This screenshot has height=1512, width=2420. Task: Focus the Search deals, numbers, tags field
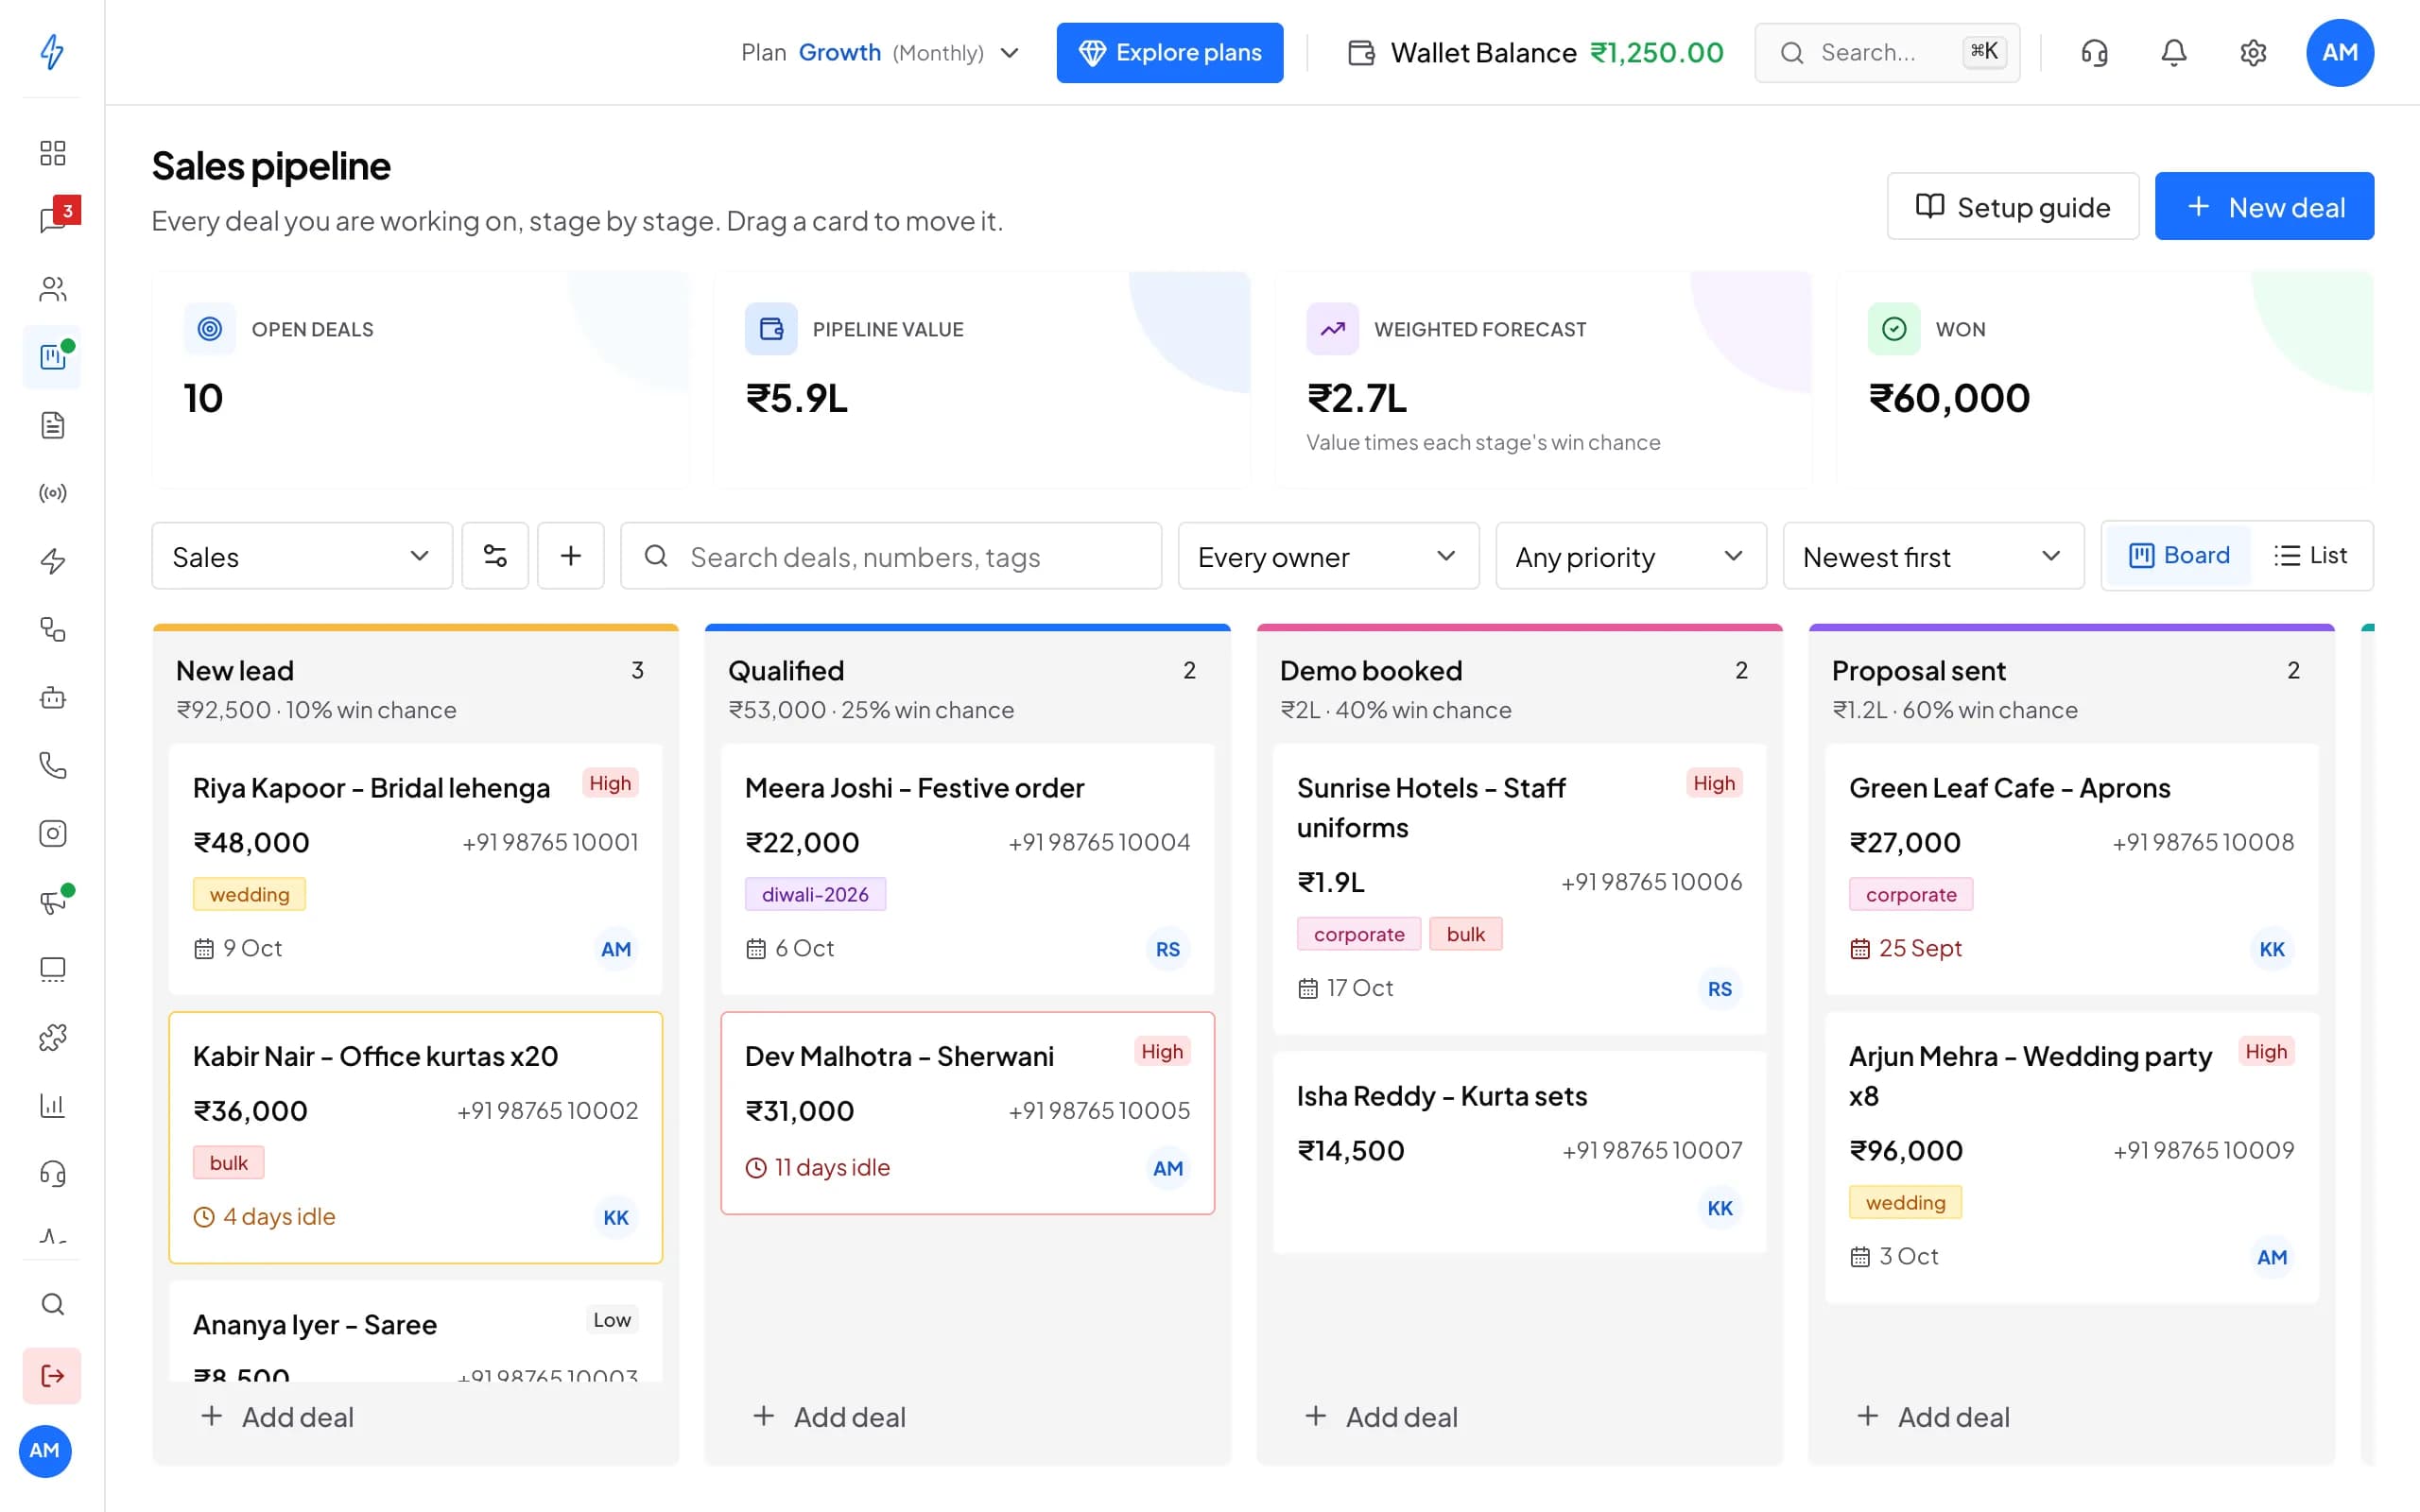(x=891, y=556)
